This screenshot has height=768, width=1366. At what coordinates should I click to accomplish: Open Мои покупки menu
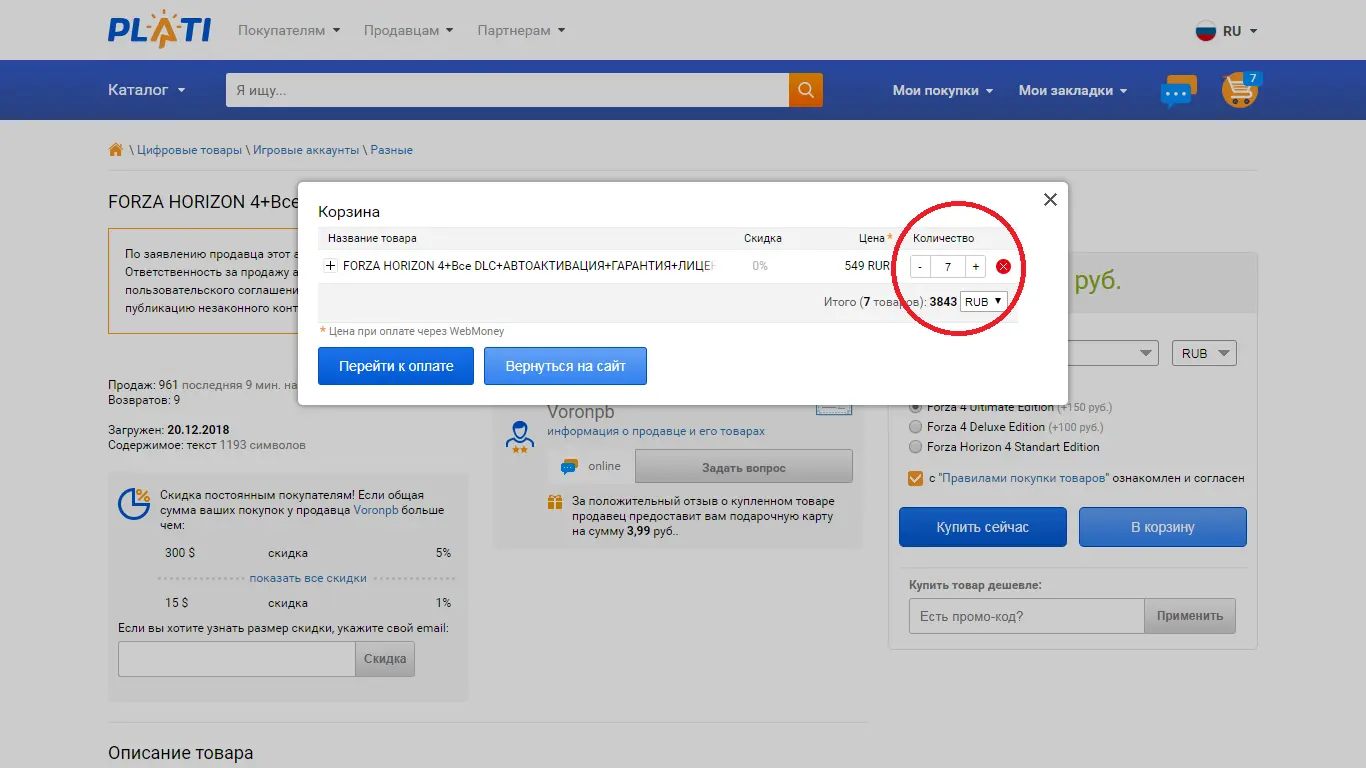point(943,90)
